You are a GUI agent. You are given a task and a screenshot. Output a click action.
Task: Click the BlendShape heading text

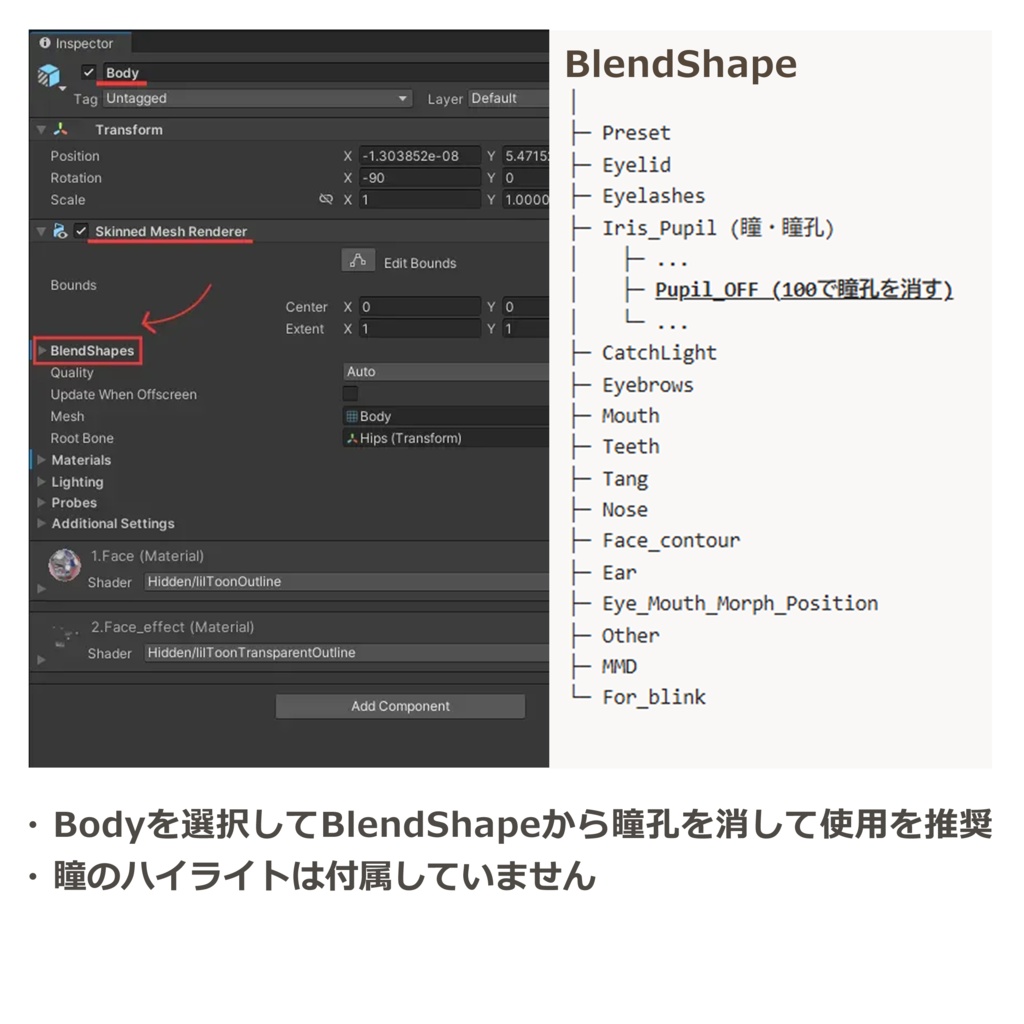[x=681, y=64]
